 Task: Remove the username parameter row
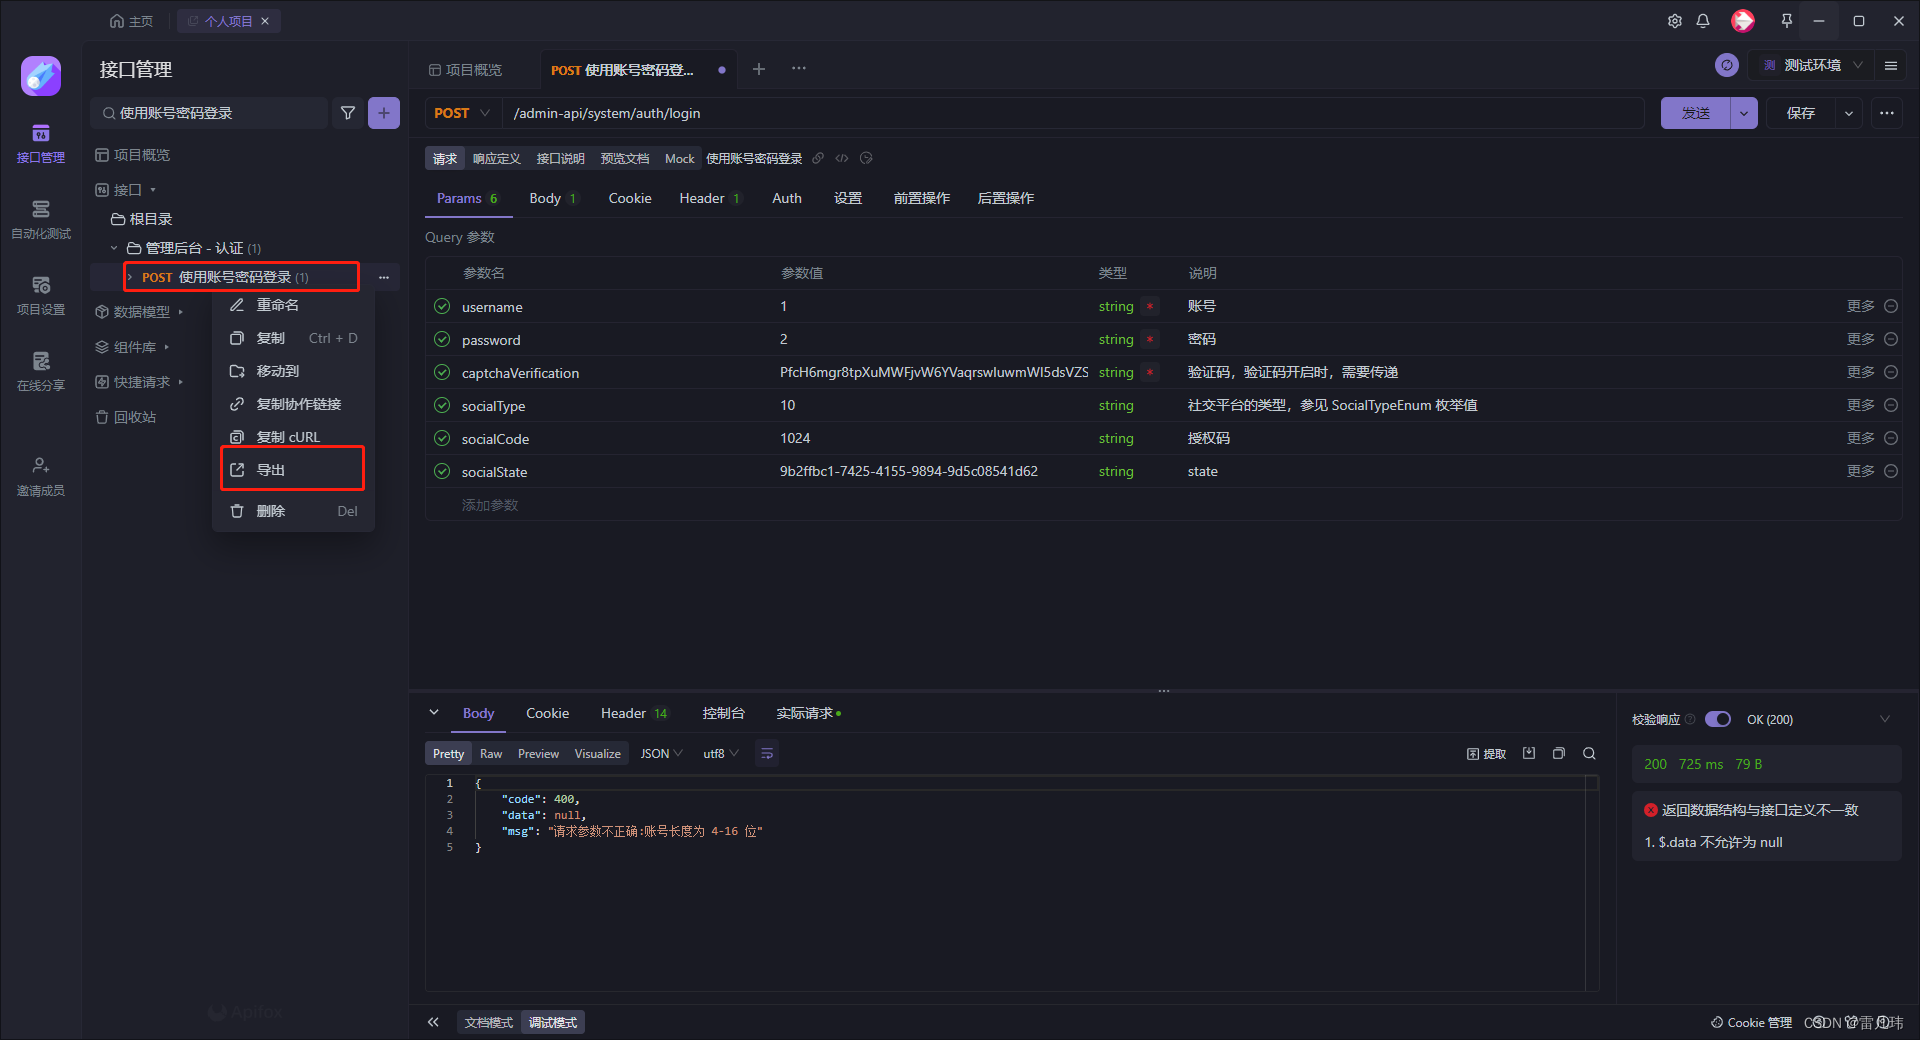(x=1891, y=306)
